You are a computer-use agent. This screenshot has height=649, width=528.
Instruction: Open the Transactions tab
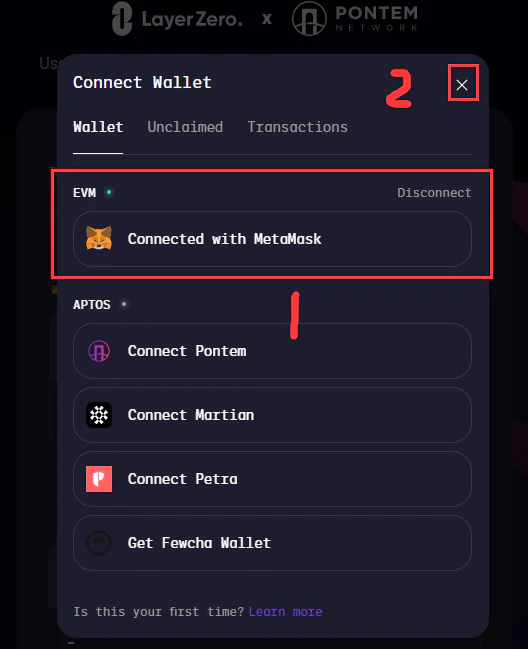[x=298, y=127]
